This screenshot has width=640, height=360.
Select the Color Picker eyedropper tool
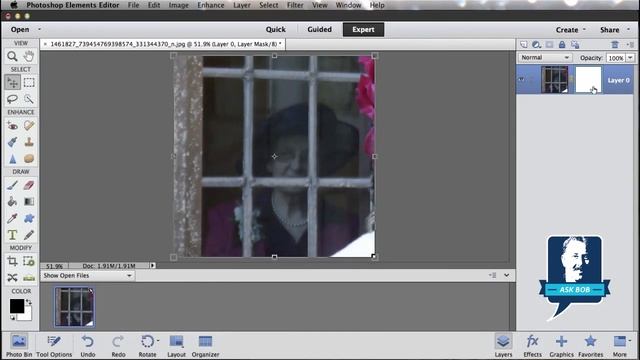[x=12, y=218]
